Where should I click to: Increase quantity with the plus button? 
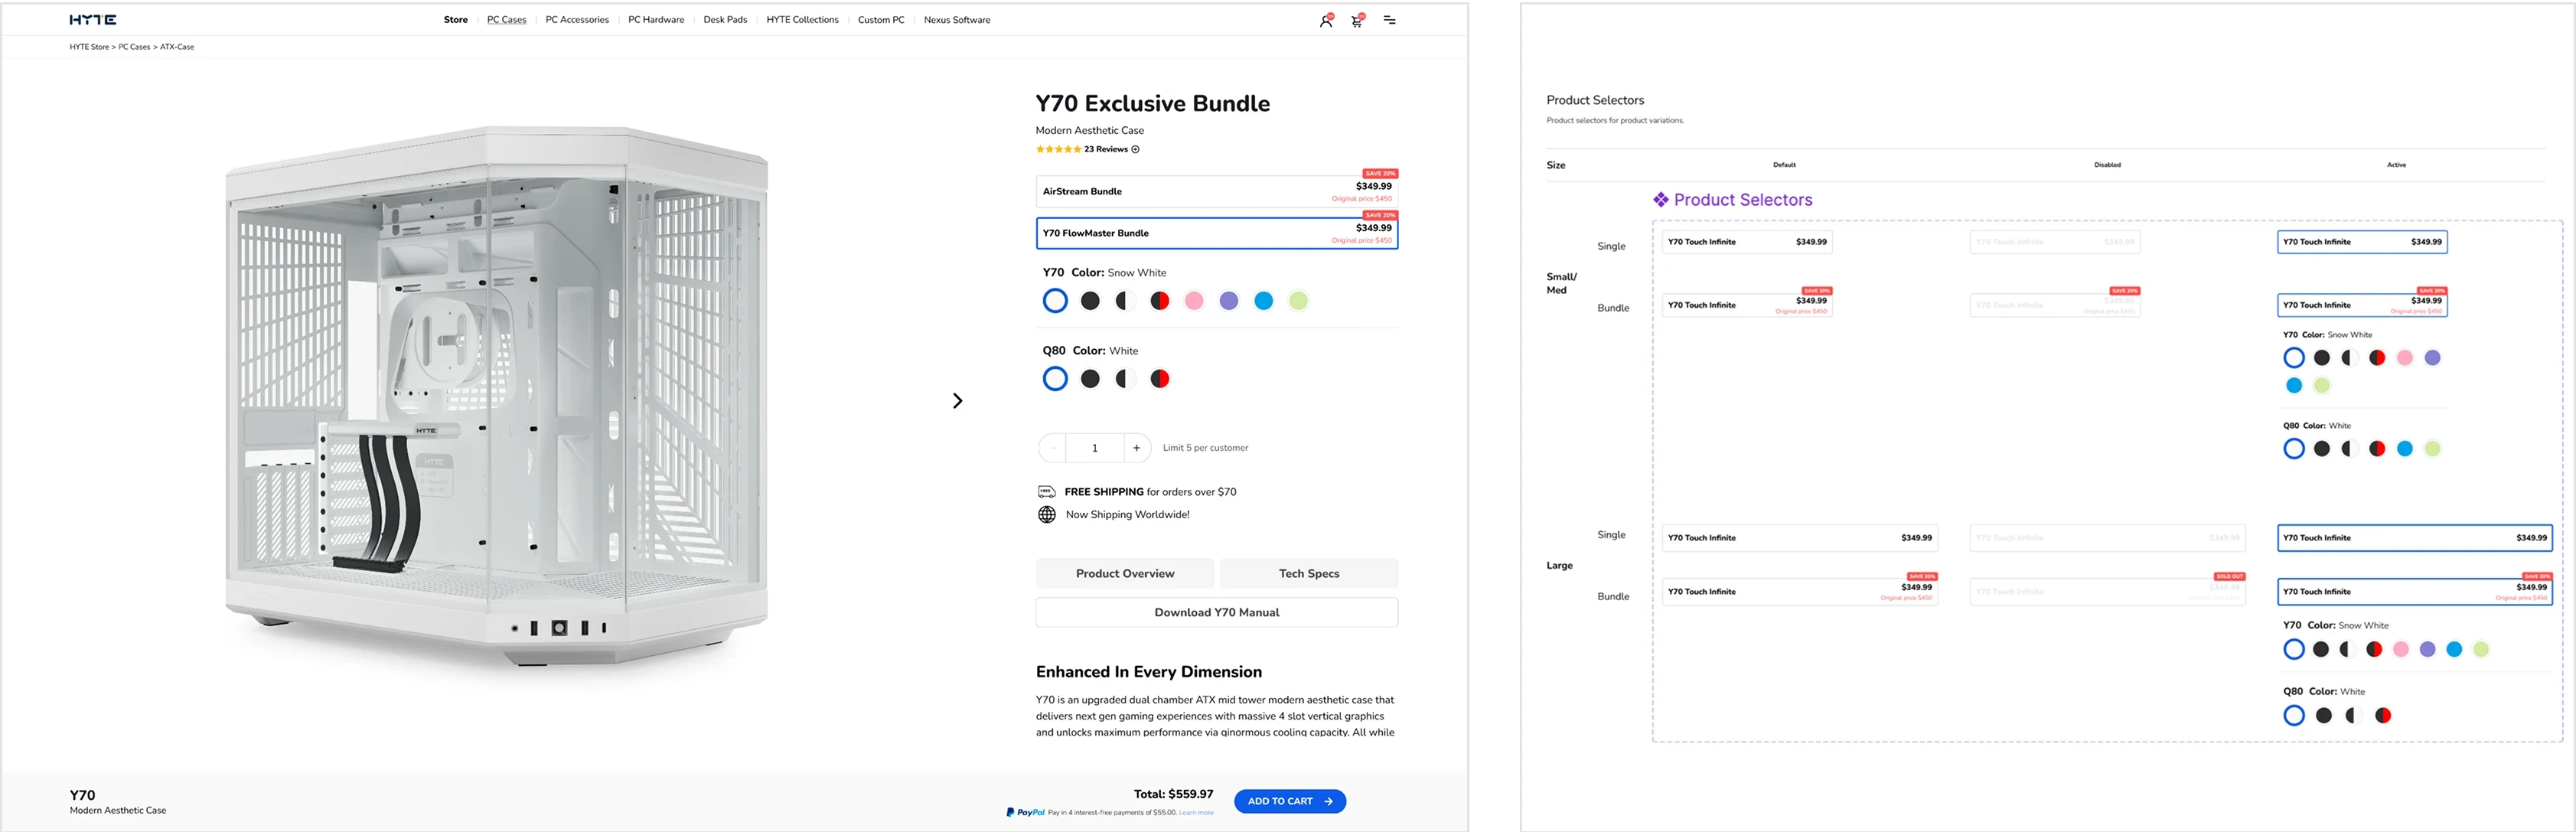[x=1136, y=448]
